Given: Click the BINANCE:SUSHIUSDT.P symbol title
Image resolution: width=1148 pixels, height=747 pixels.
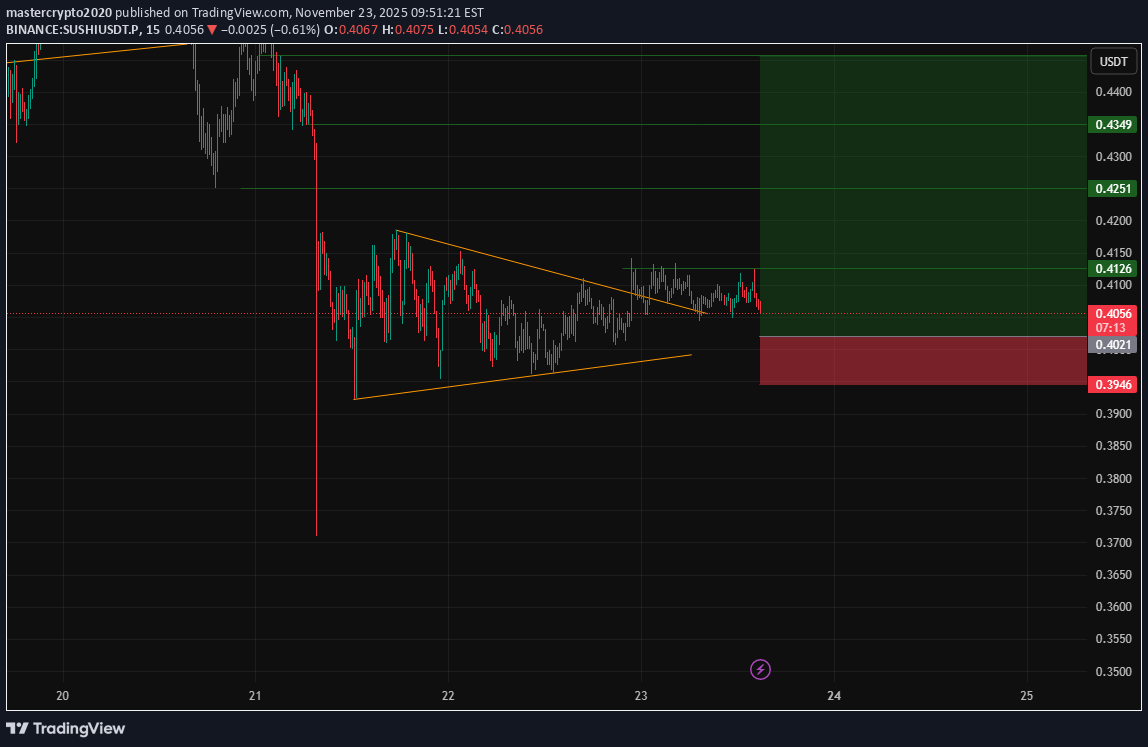Looking at the screenshot, I should click(x=76, y=30).
